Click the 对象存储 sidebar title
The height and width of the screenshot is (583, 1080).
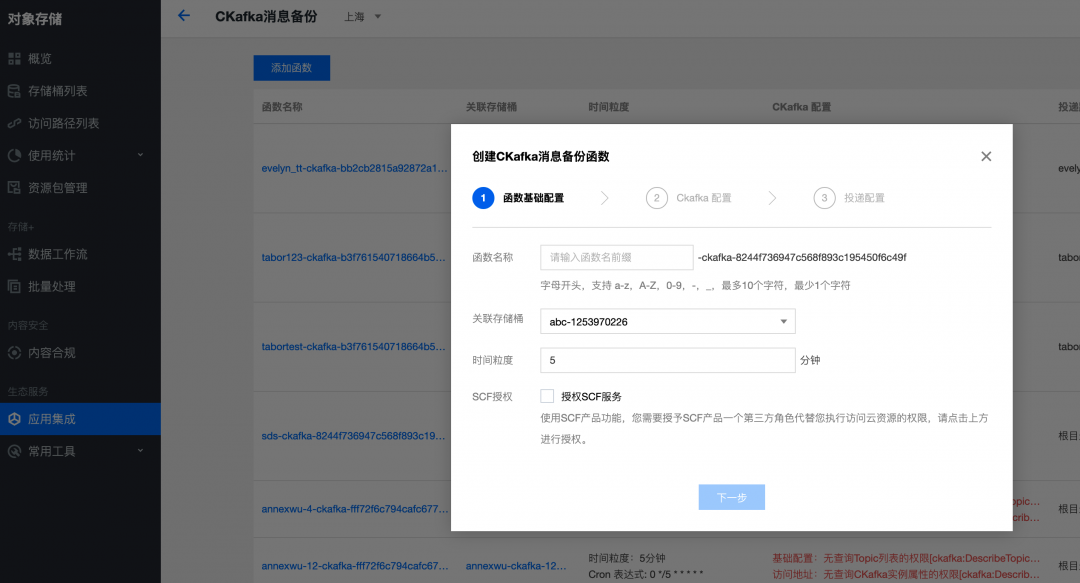tap(34, 19)
